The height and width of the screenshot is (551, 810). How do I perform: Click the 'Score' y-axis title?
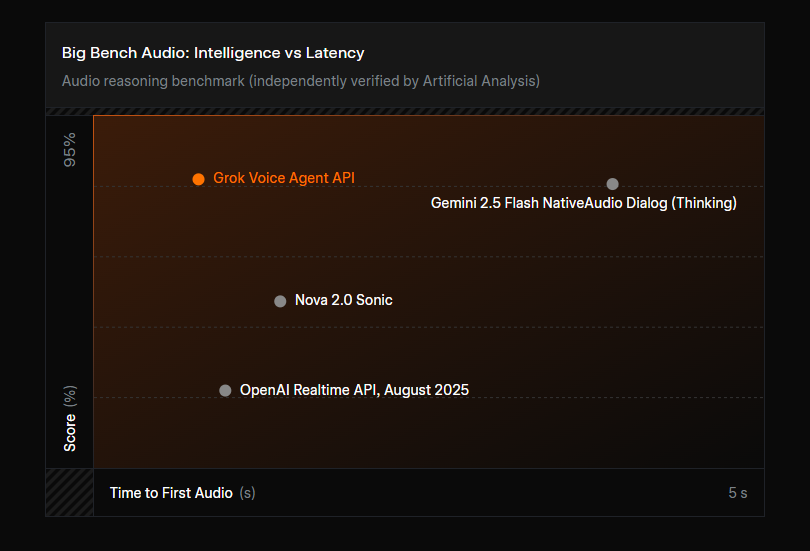point(70,435)
